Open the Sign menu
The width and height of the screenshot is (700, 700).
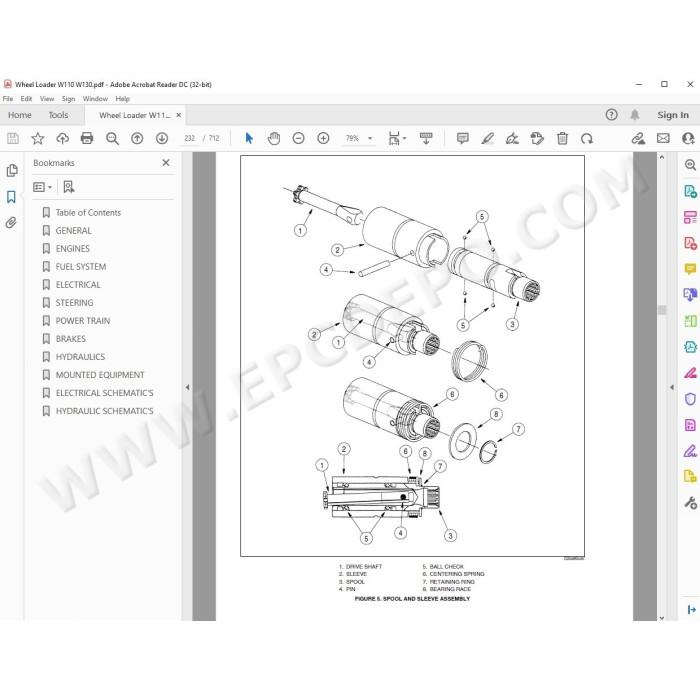click(x=68, y=99)
